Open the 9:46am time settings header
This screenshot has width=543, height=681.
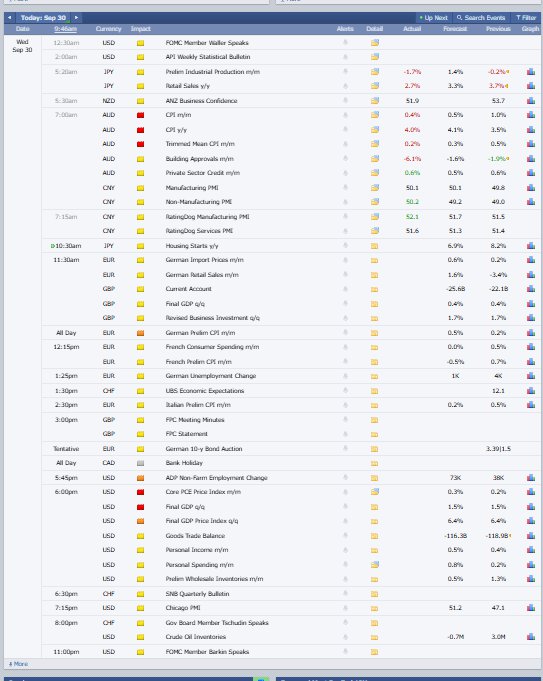(66, 29)
